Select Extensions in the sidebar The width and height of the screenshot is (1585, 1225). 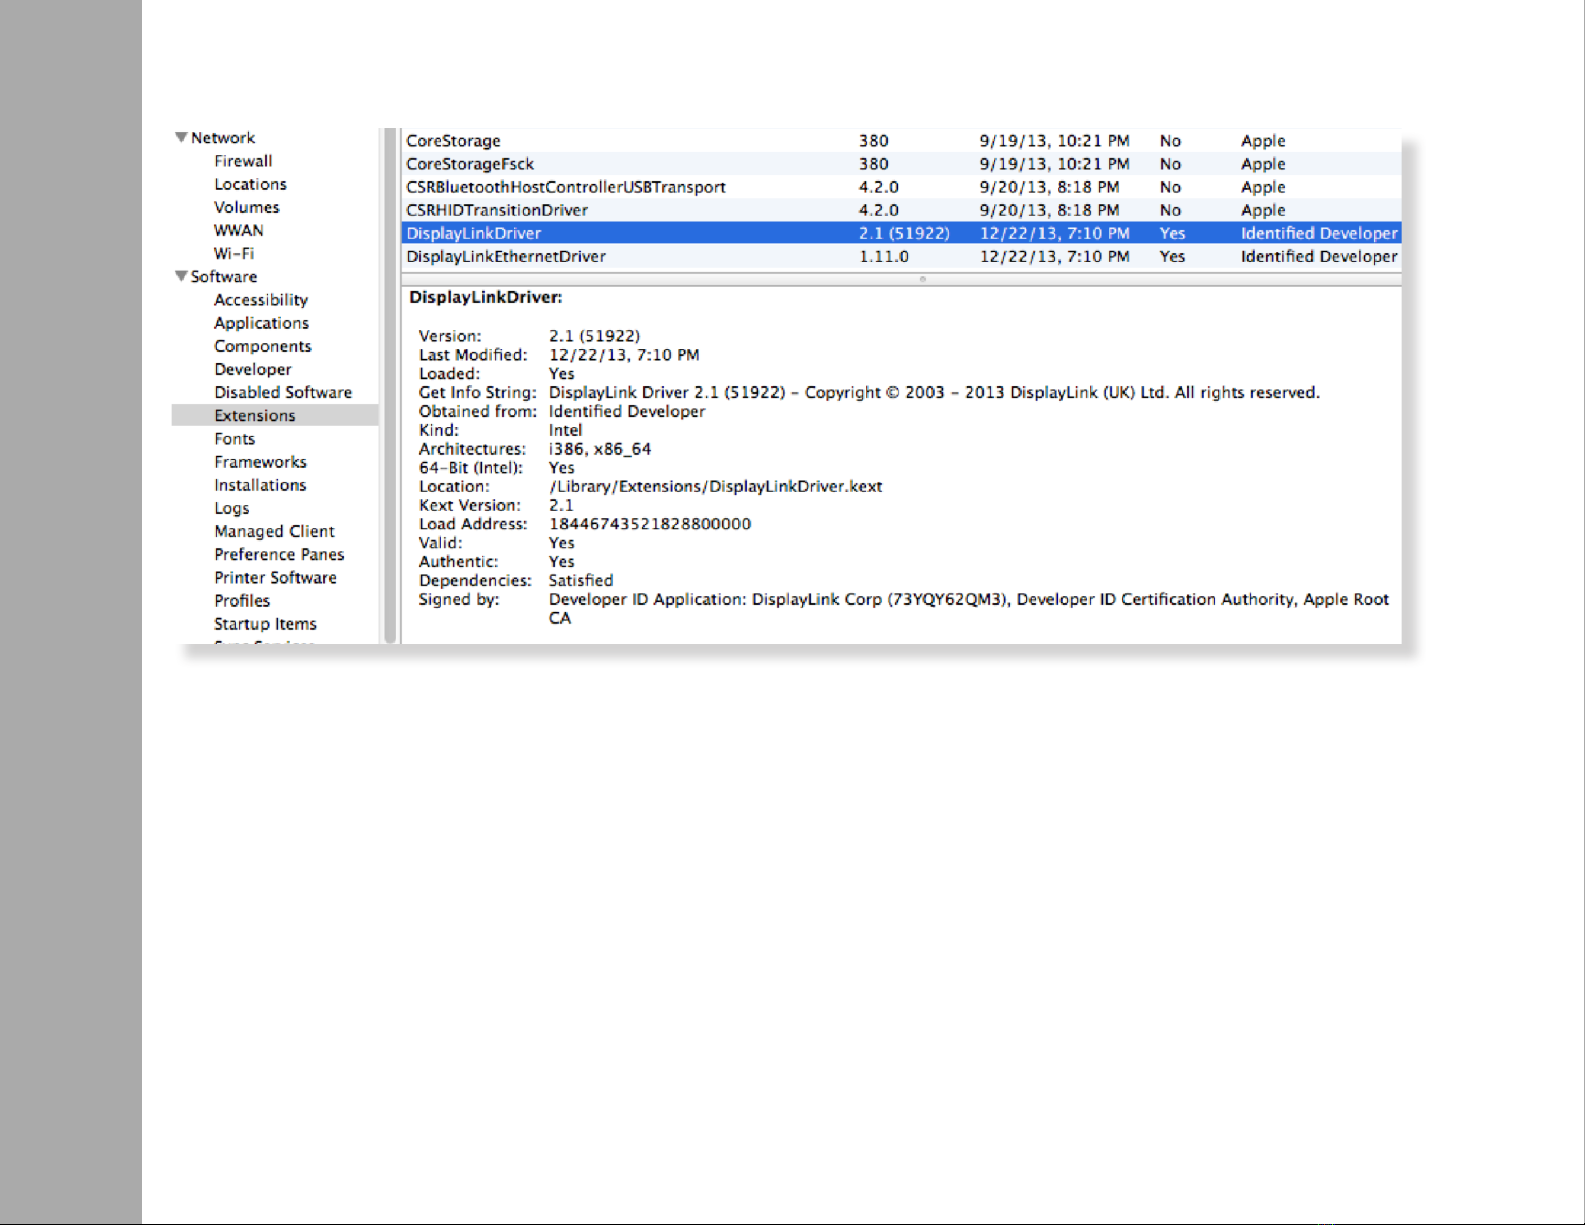[x=275, y=415]
